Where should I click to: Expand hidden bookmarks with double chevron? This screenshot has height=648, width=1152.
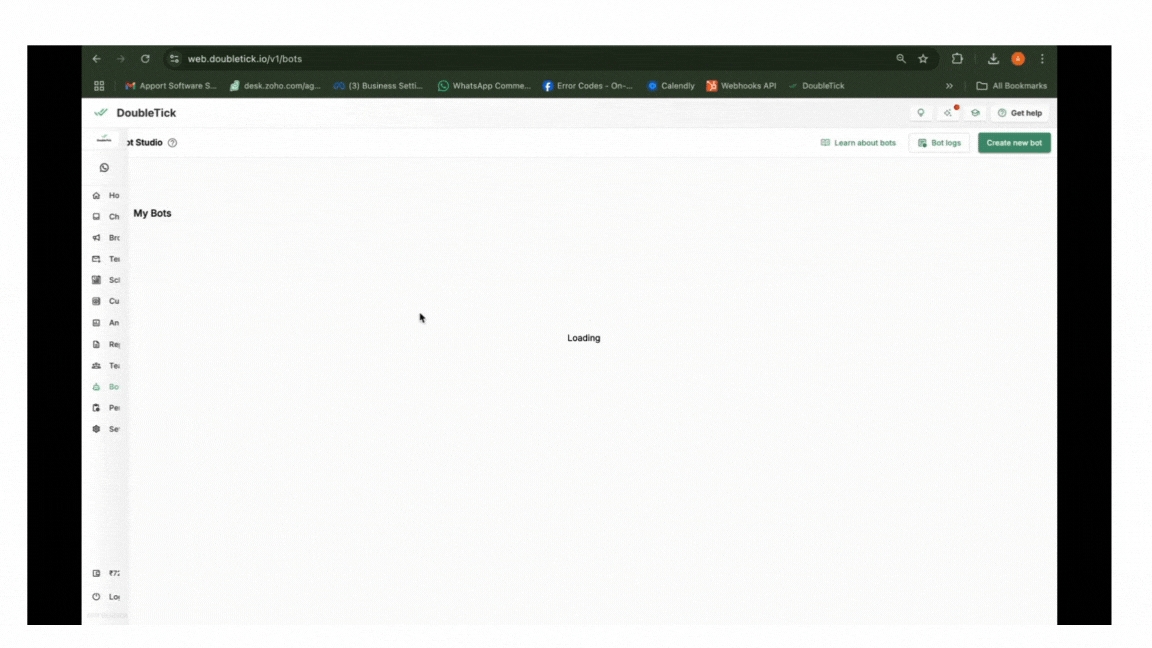(x=949, y=86)
